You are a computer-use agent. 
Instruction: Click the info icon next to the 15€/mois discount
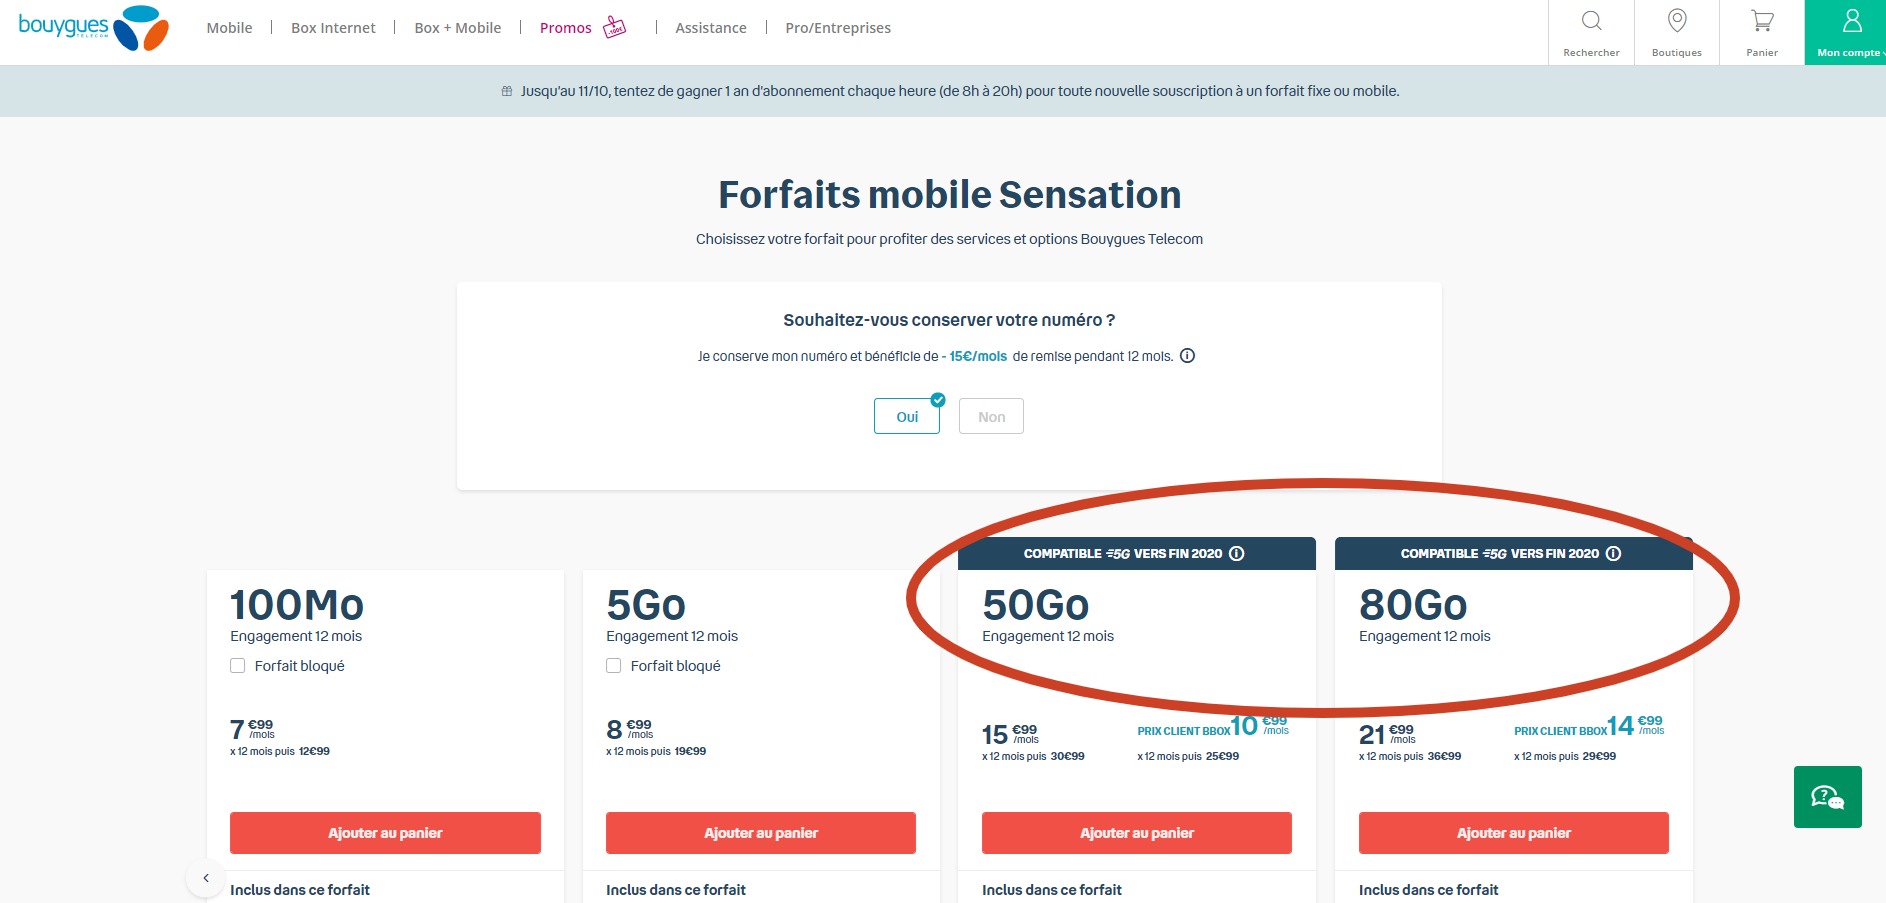[x=1188, y=356]
